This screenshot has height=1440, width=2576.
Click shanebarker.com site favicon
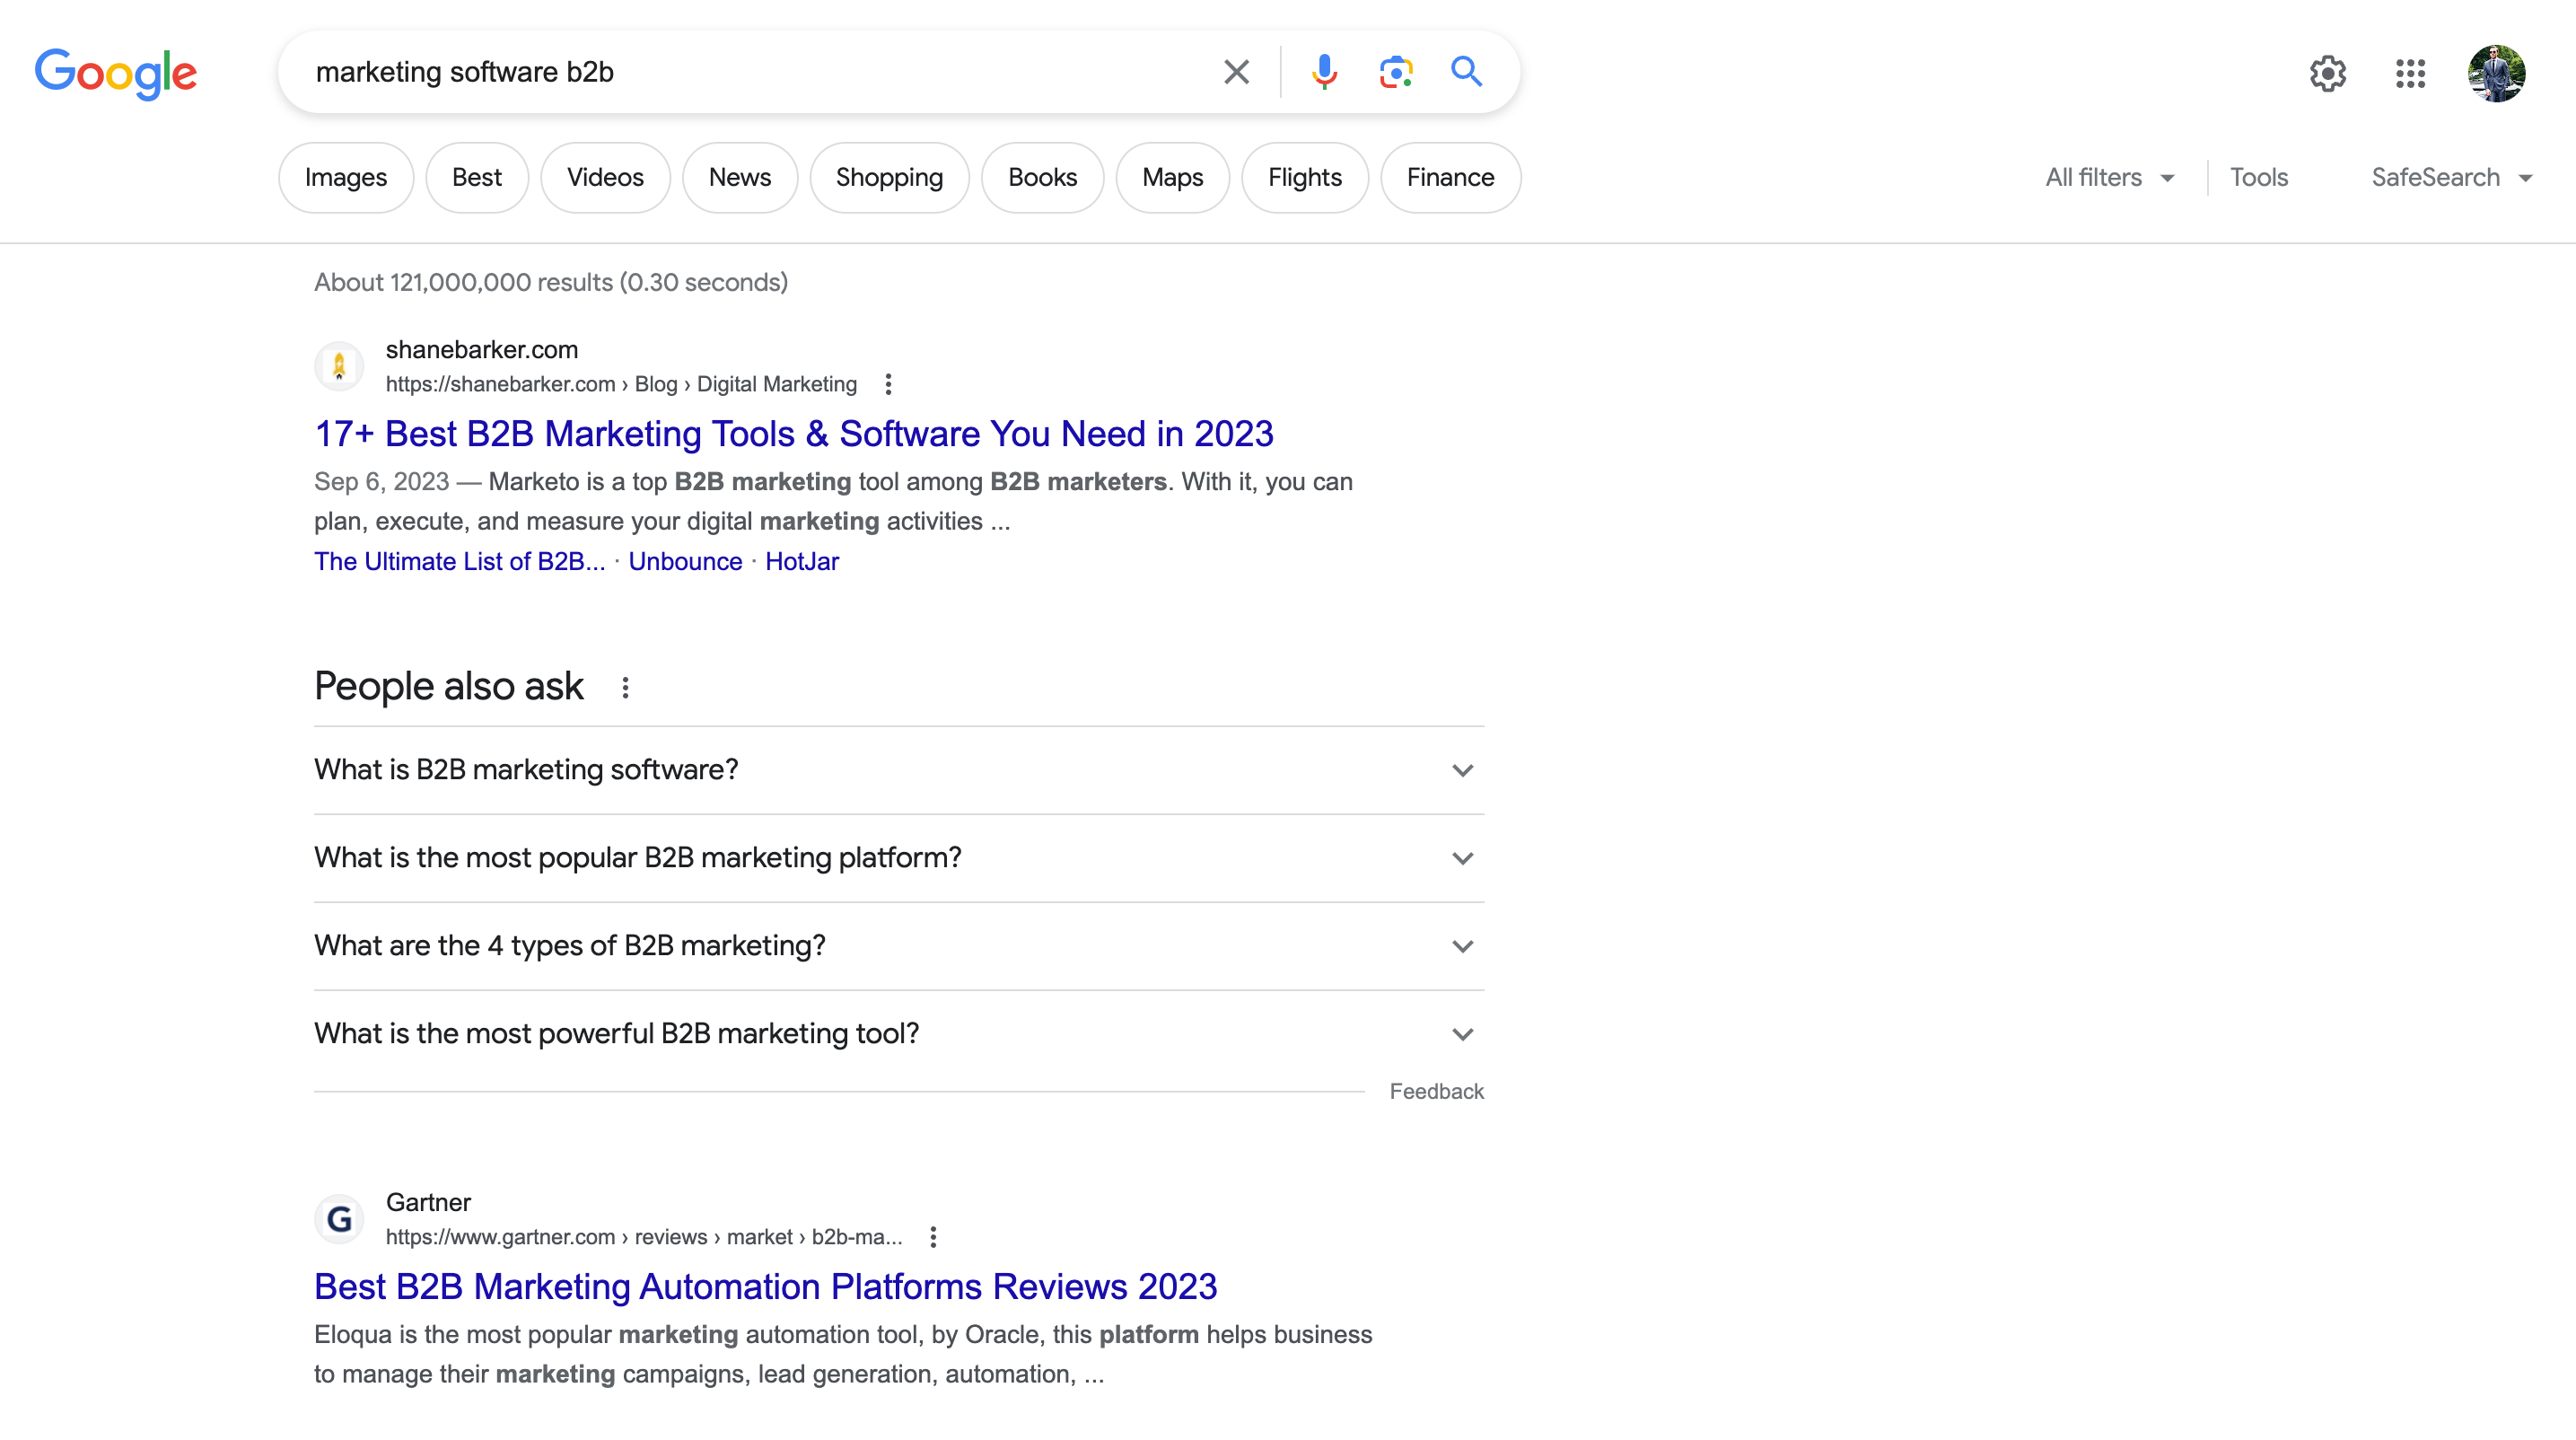click(339, 366)
